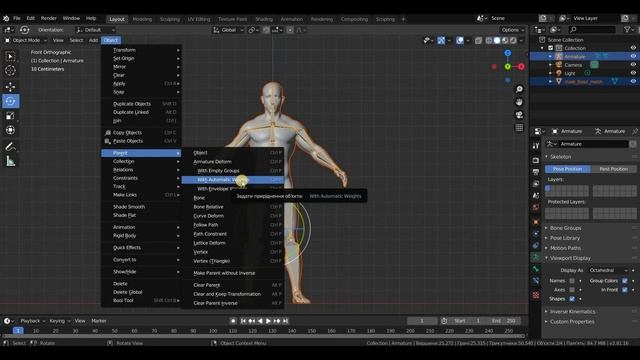Hide the Armature object in outliner
This screenshot has width=640, height=360.
(x=633, y=56)
